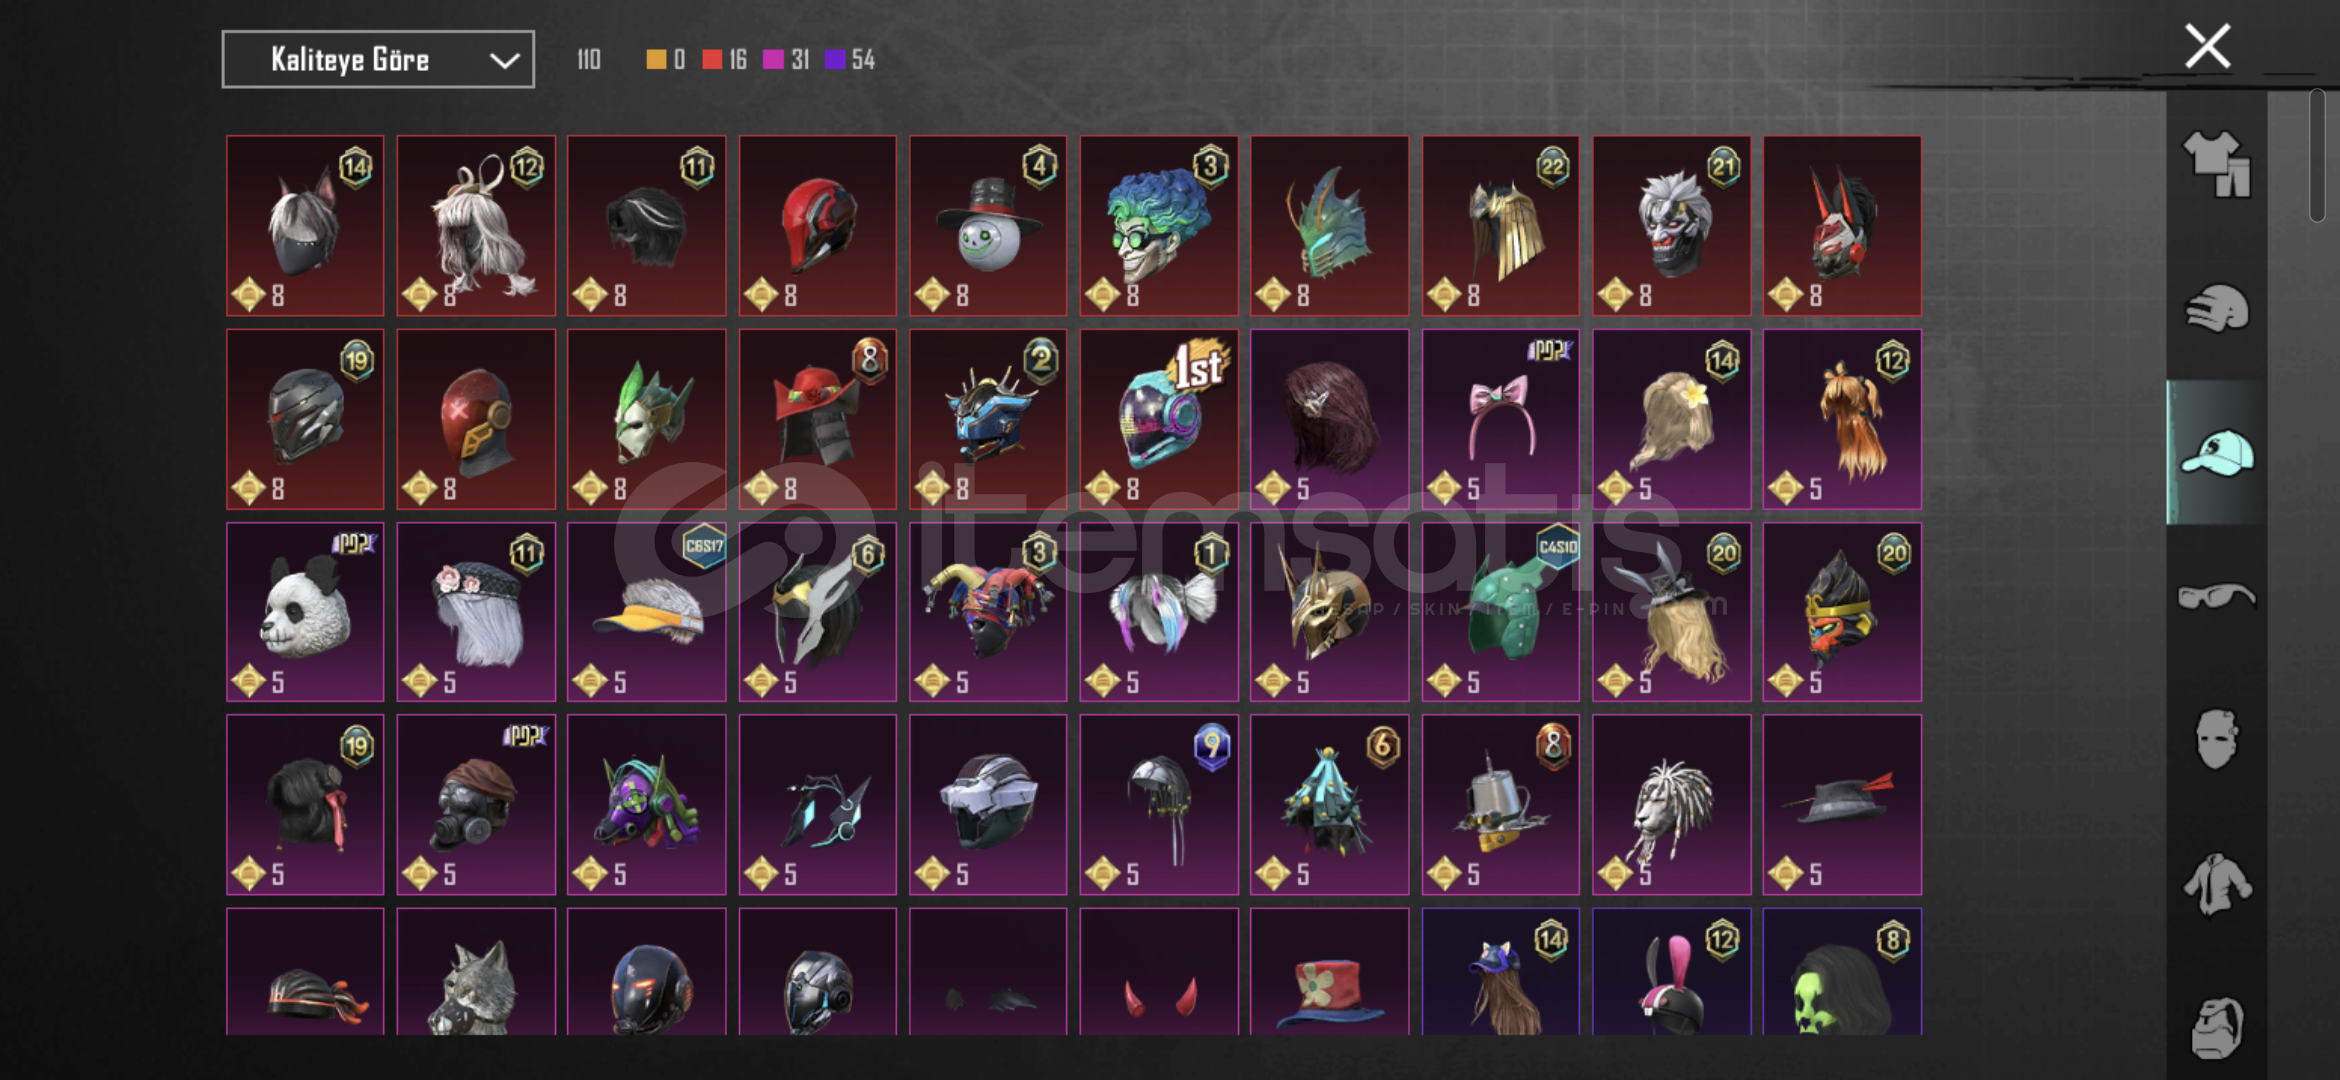Select the 1st place neon helmet item
The width and height of the screenshot is (2340, 1080).
1159,420
